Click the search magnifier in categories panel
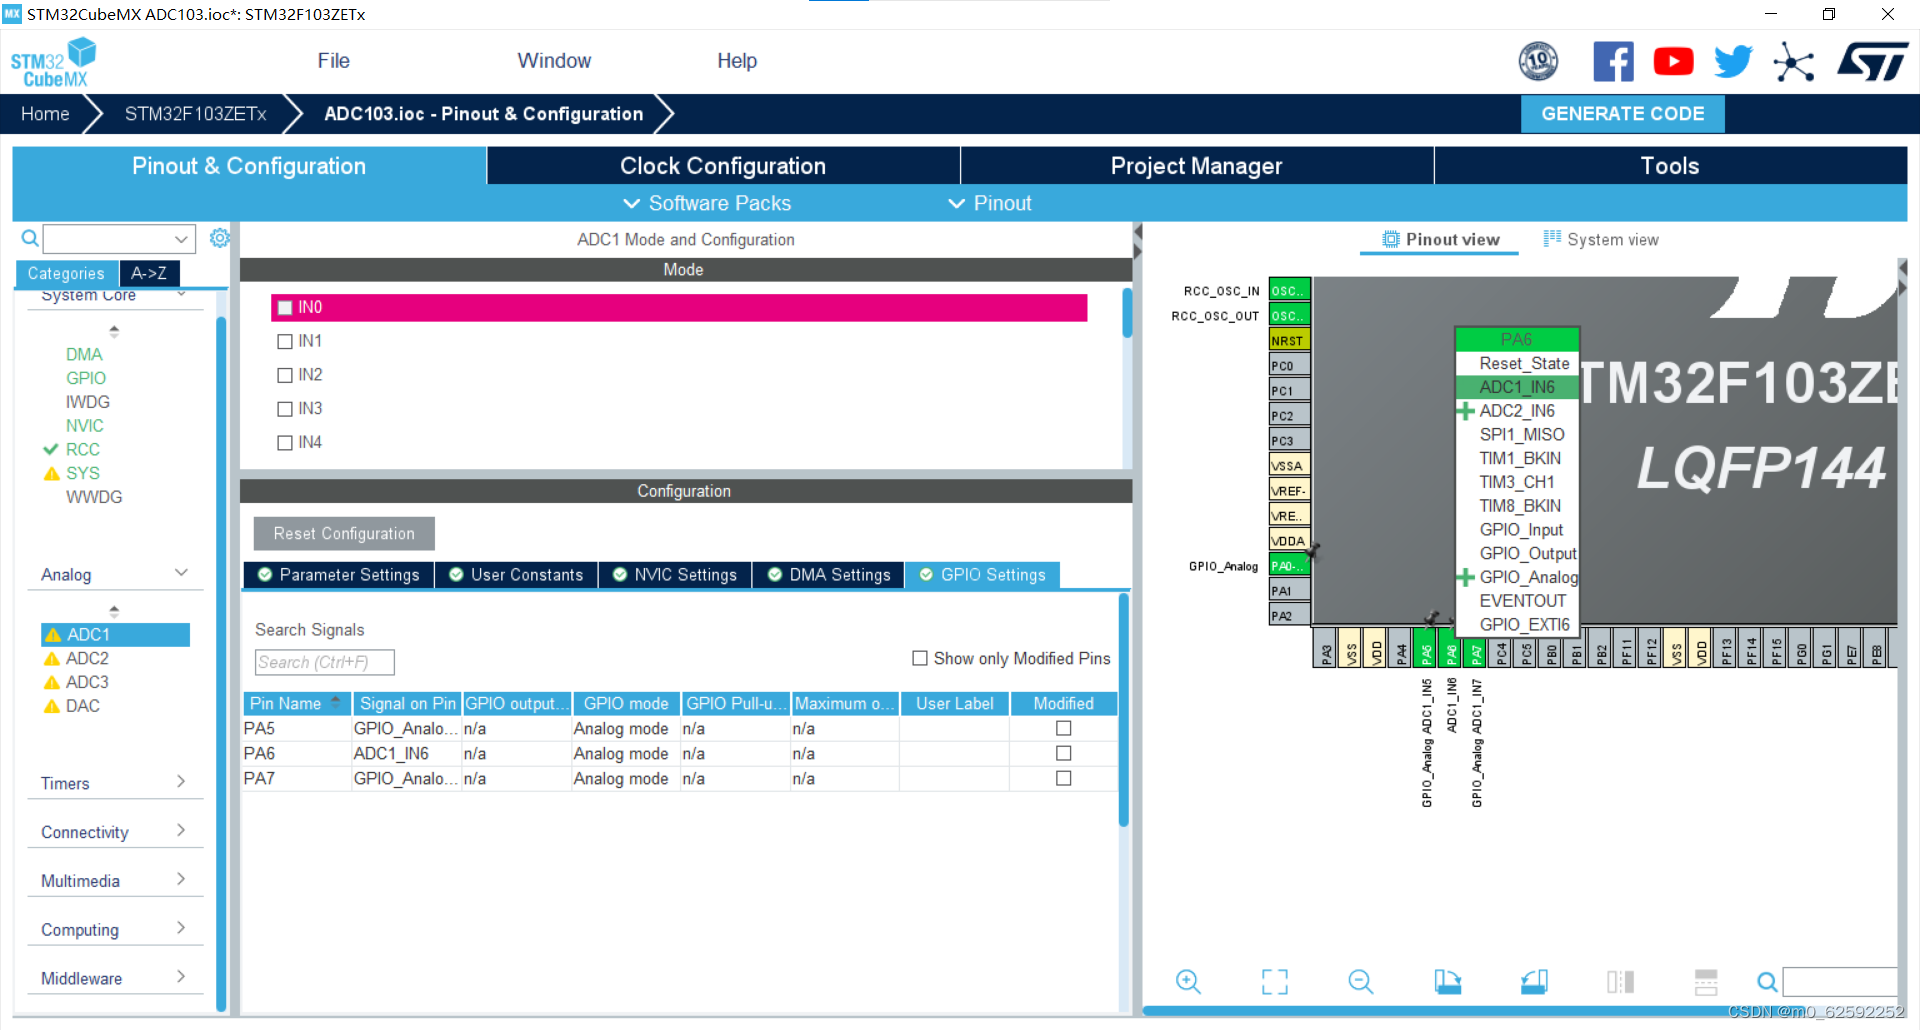Screen dimensions: 1920x1030 pos(30,238)
